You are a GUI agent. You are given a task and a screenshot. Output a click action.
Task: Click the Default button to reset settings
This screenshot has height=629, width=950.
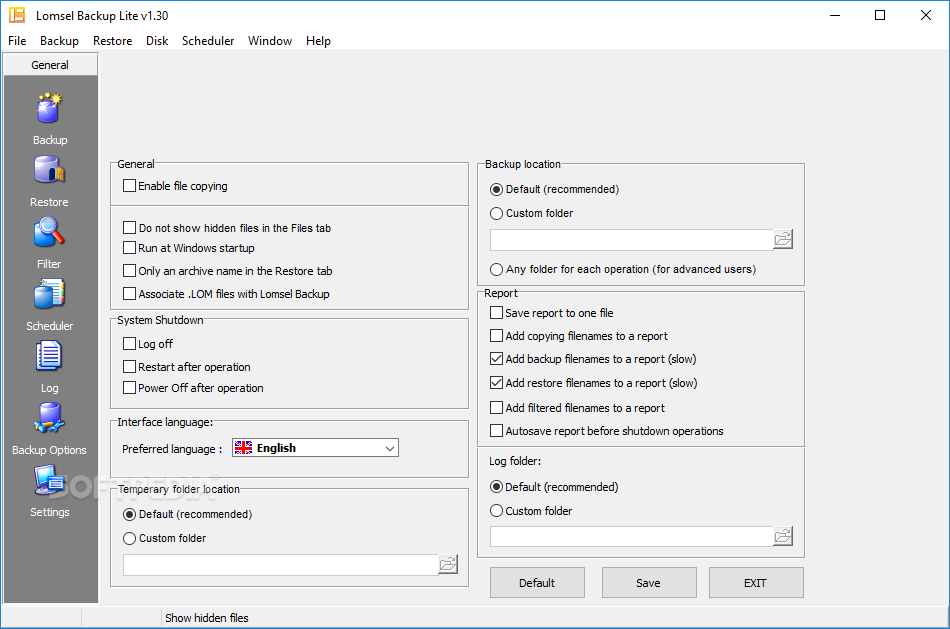537,583
